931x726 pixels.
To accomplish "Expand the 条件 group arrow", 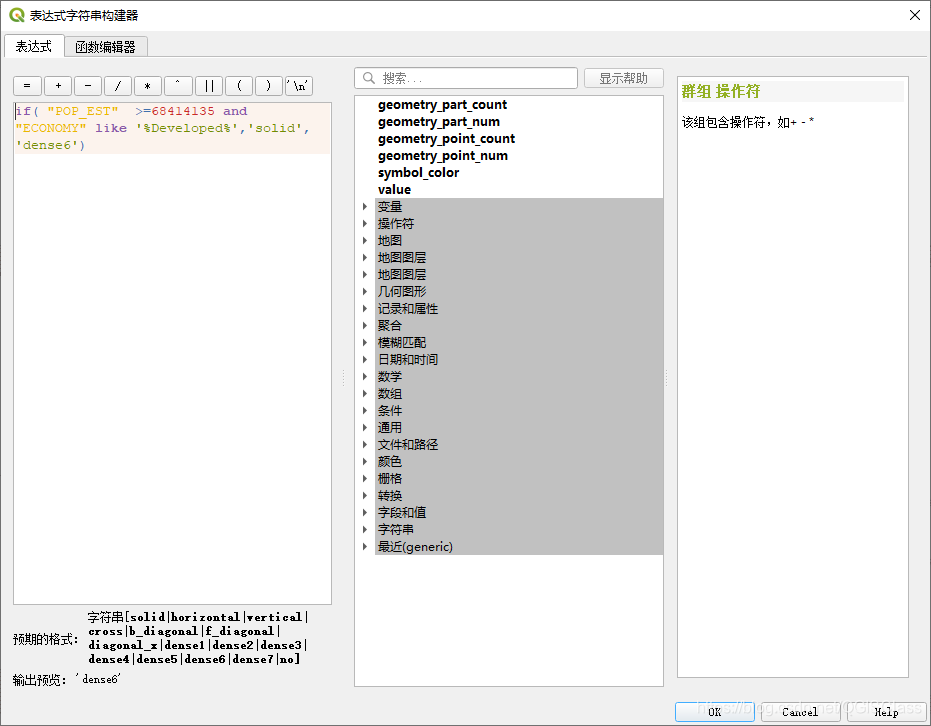I will (x=365, y=411).
